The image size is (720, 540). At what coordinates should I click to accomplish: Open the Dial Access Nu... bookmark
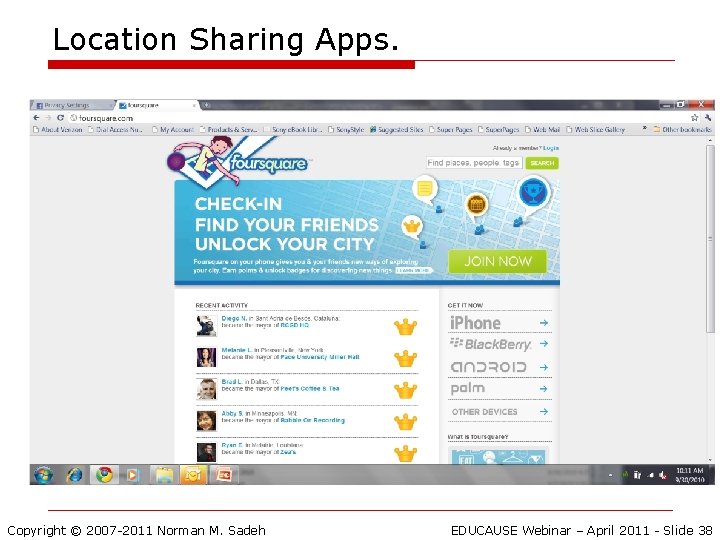pyautogui.click(x=115, y=129)
